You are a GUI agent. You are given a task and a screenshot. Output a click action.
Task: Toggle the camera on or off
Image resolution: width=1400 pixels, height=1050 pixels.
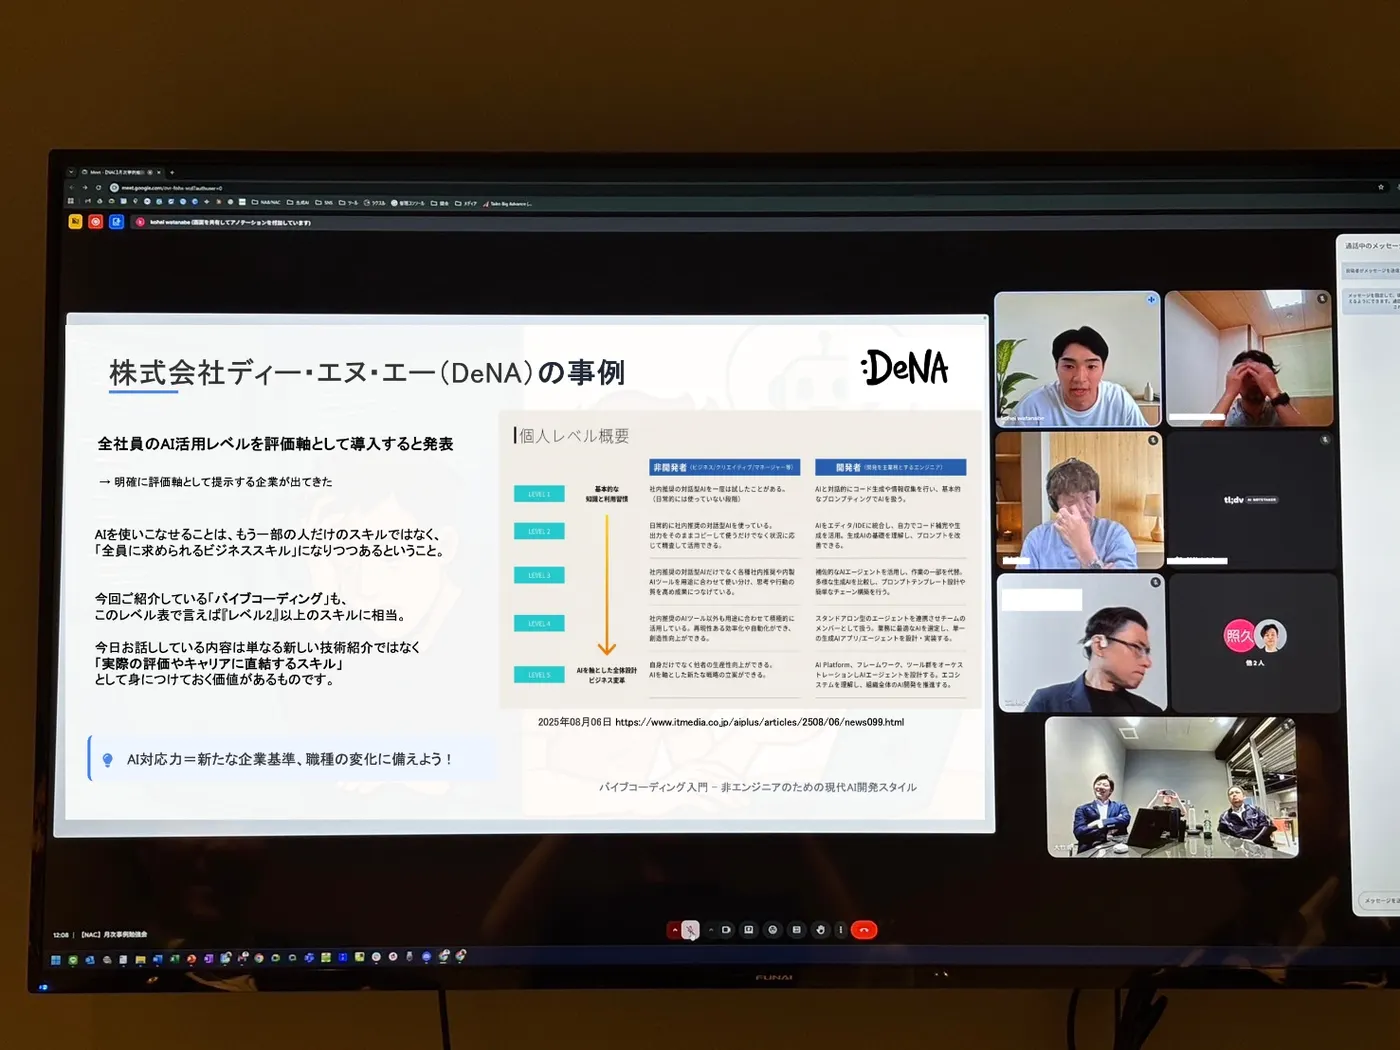[726, 930]
